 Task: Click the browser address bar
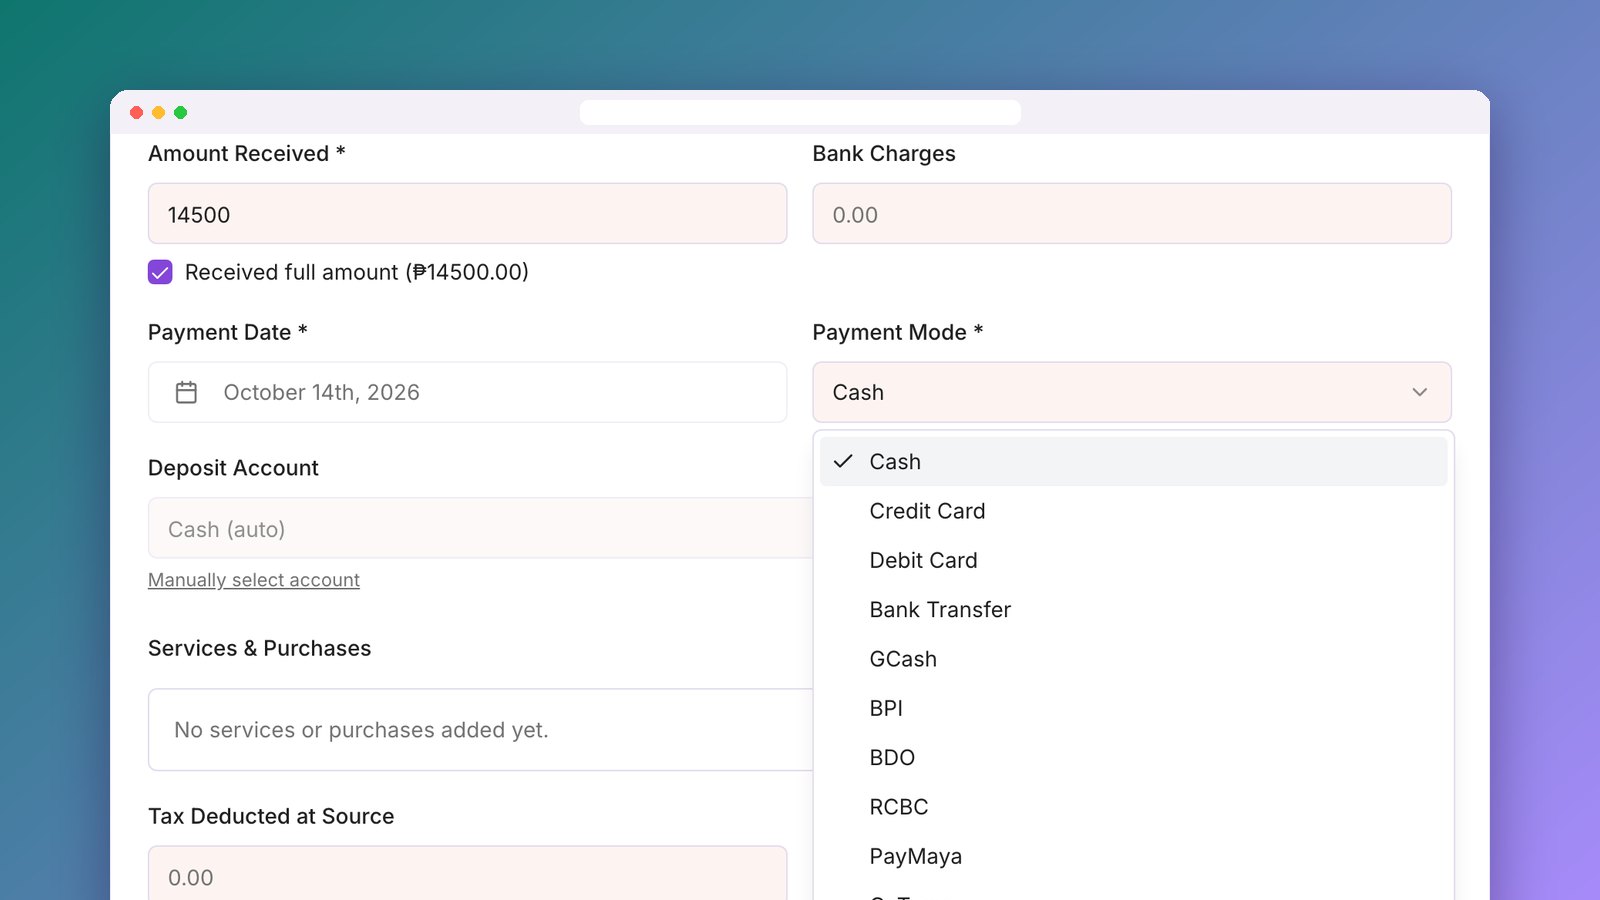coord(800,112)
